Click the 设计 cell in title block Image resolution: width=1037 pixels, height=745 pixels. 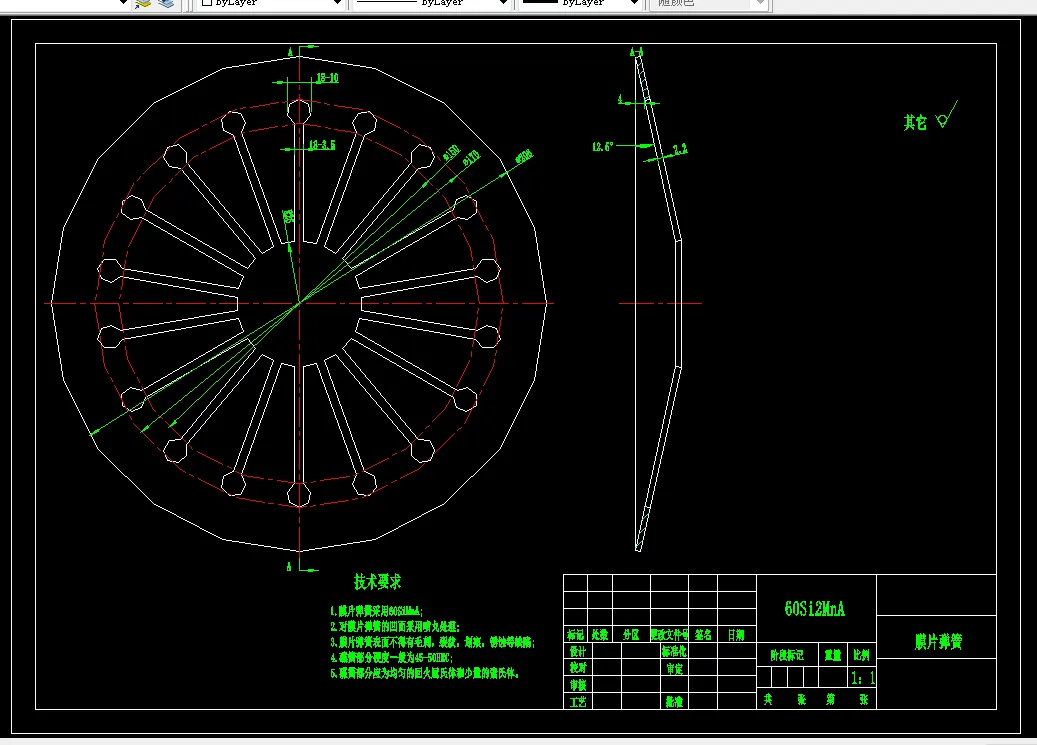pyautogui.click(x=578, y=651)
